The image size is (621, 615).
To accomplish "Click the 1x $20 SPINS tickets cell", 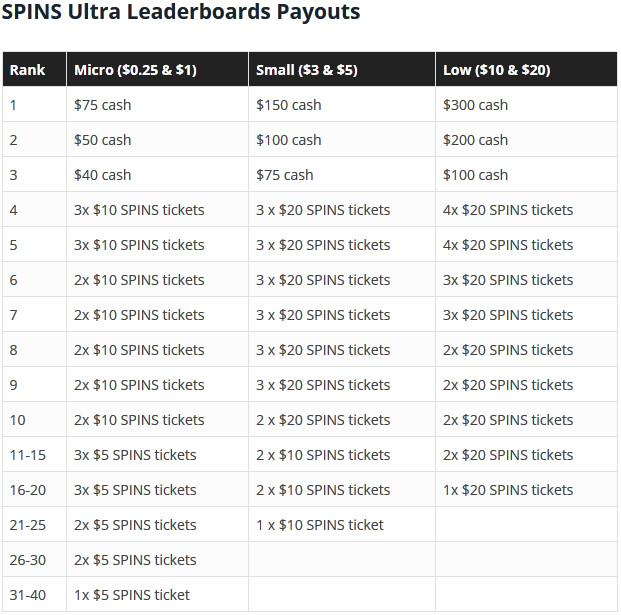I will coord(526,490).
